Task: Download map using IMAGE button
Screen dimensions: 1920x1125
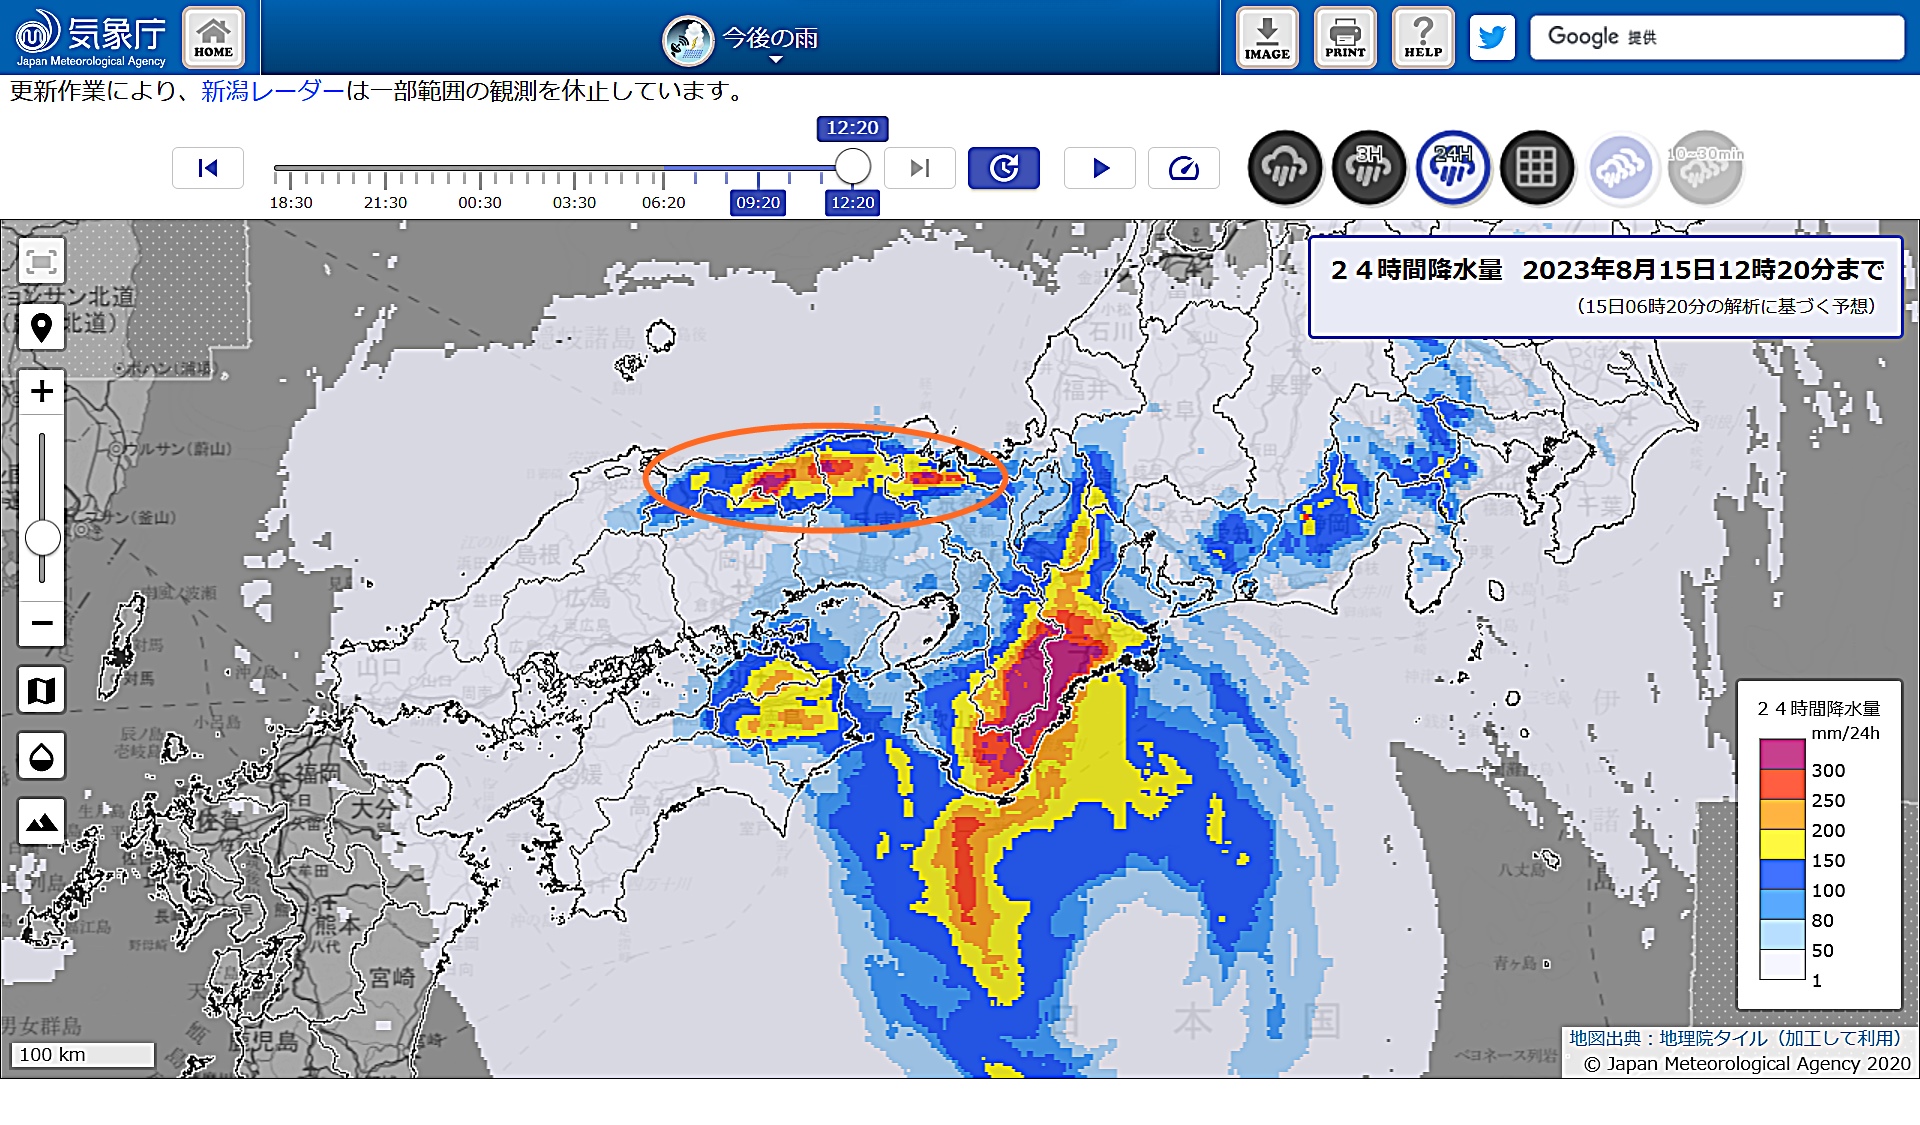Action: (x=1267, y=37)
